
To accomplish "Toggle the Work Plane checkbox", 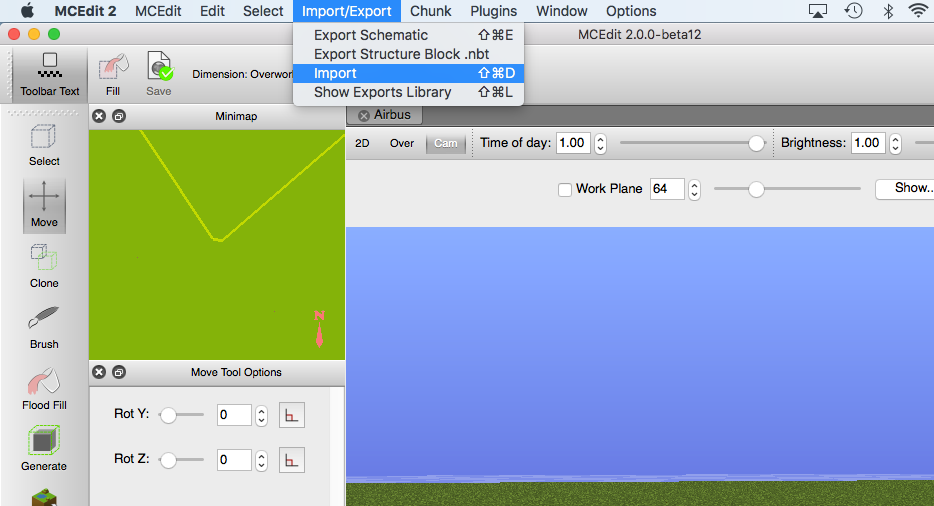I will (565, 190).
